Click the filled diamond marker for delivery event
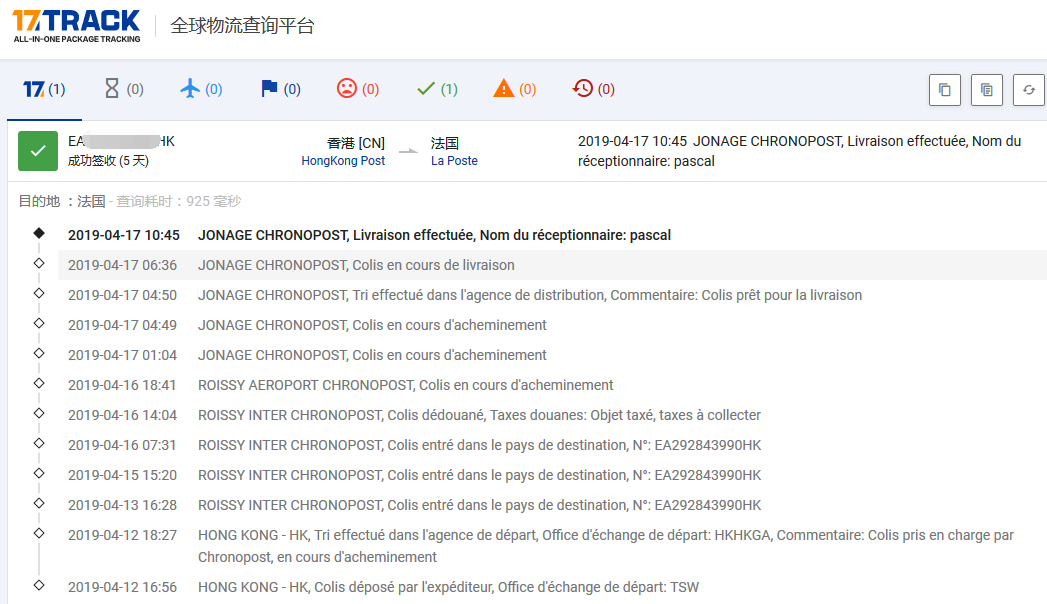1047x604 pixels. (39, 233)
